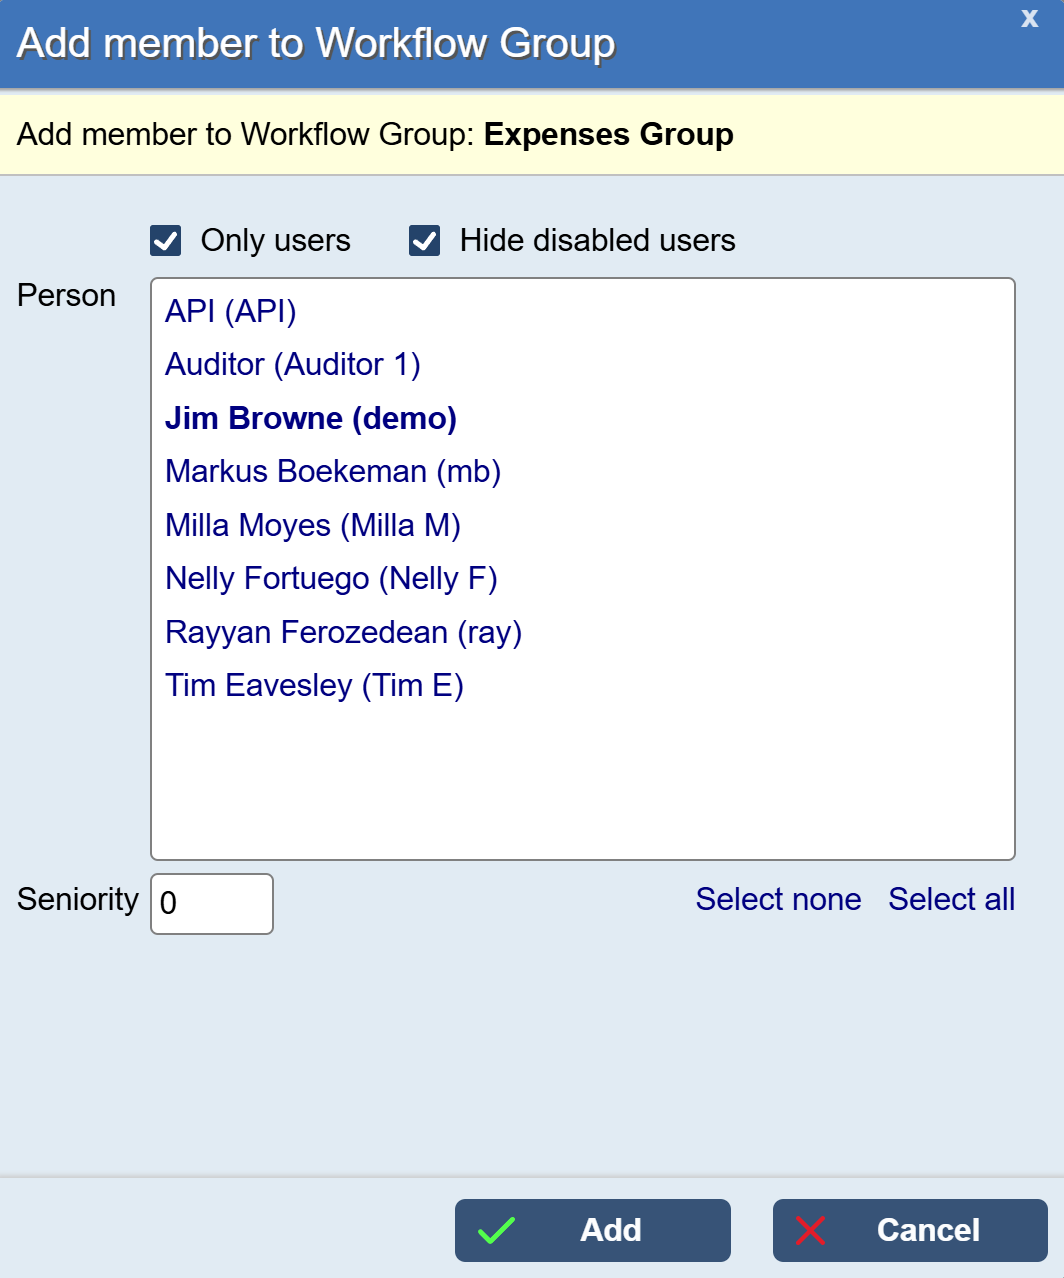Toggle the Only users checkbox
Screen dimensions: 1064x1278
click(166, 241)
